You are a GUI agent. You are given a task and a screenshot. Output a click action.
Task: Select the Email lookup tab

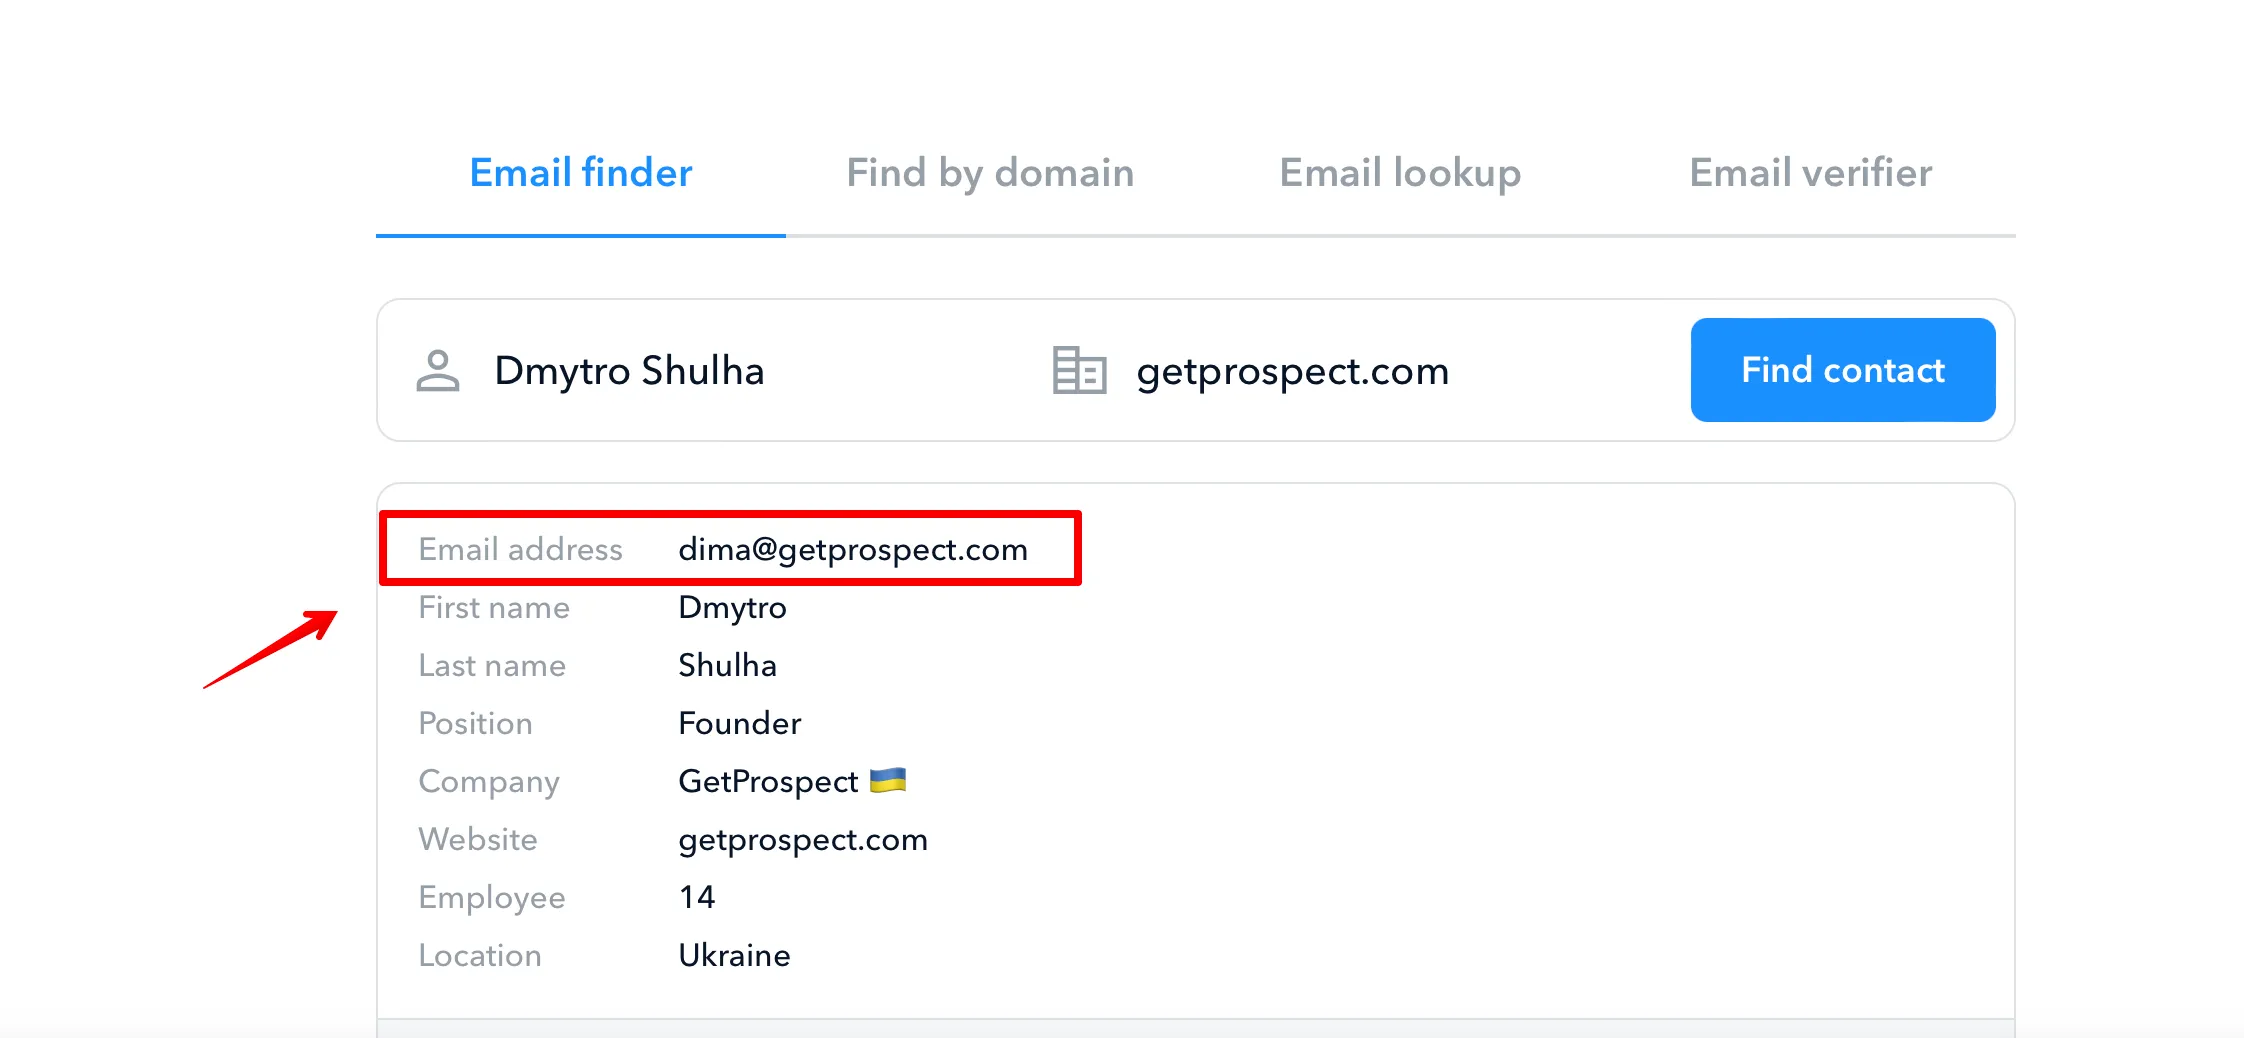point(1400,173)
